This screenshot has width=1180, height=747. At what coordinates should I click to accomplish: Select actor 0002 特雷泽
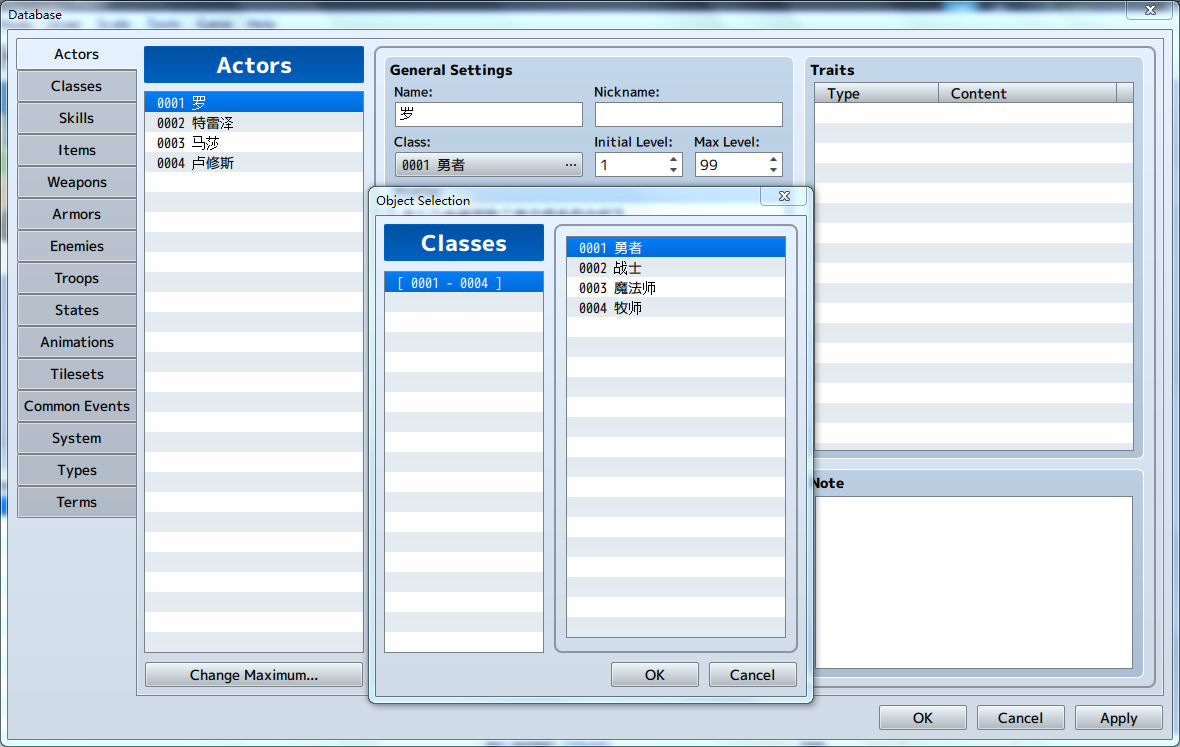[x=254, y=123]
